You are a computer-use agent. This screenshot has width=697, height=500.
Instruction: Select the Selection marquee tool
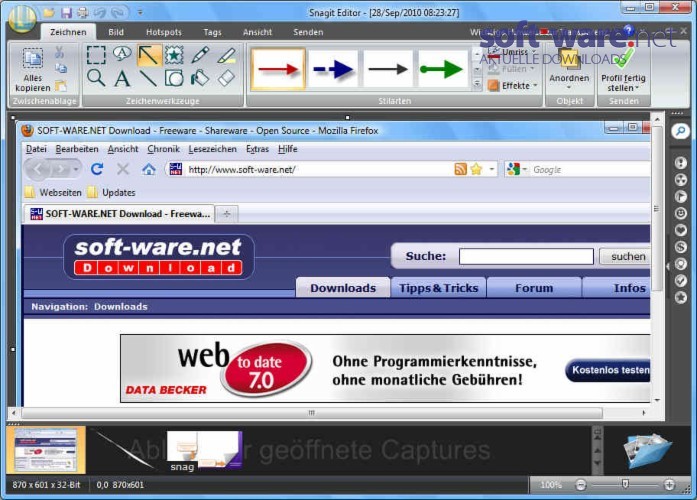pyautogui.click(x=96, y=55)
